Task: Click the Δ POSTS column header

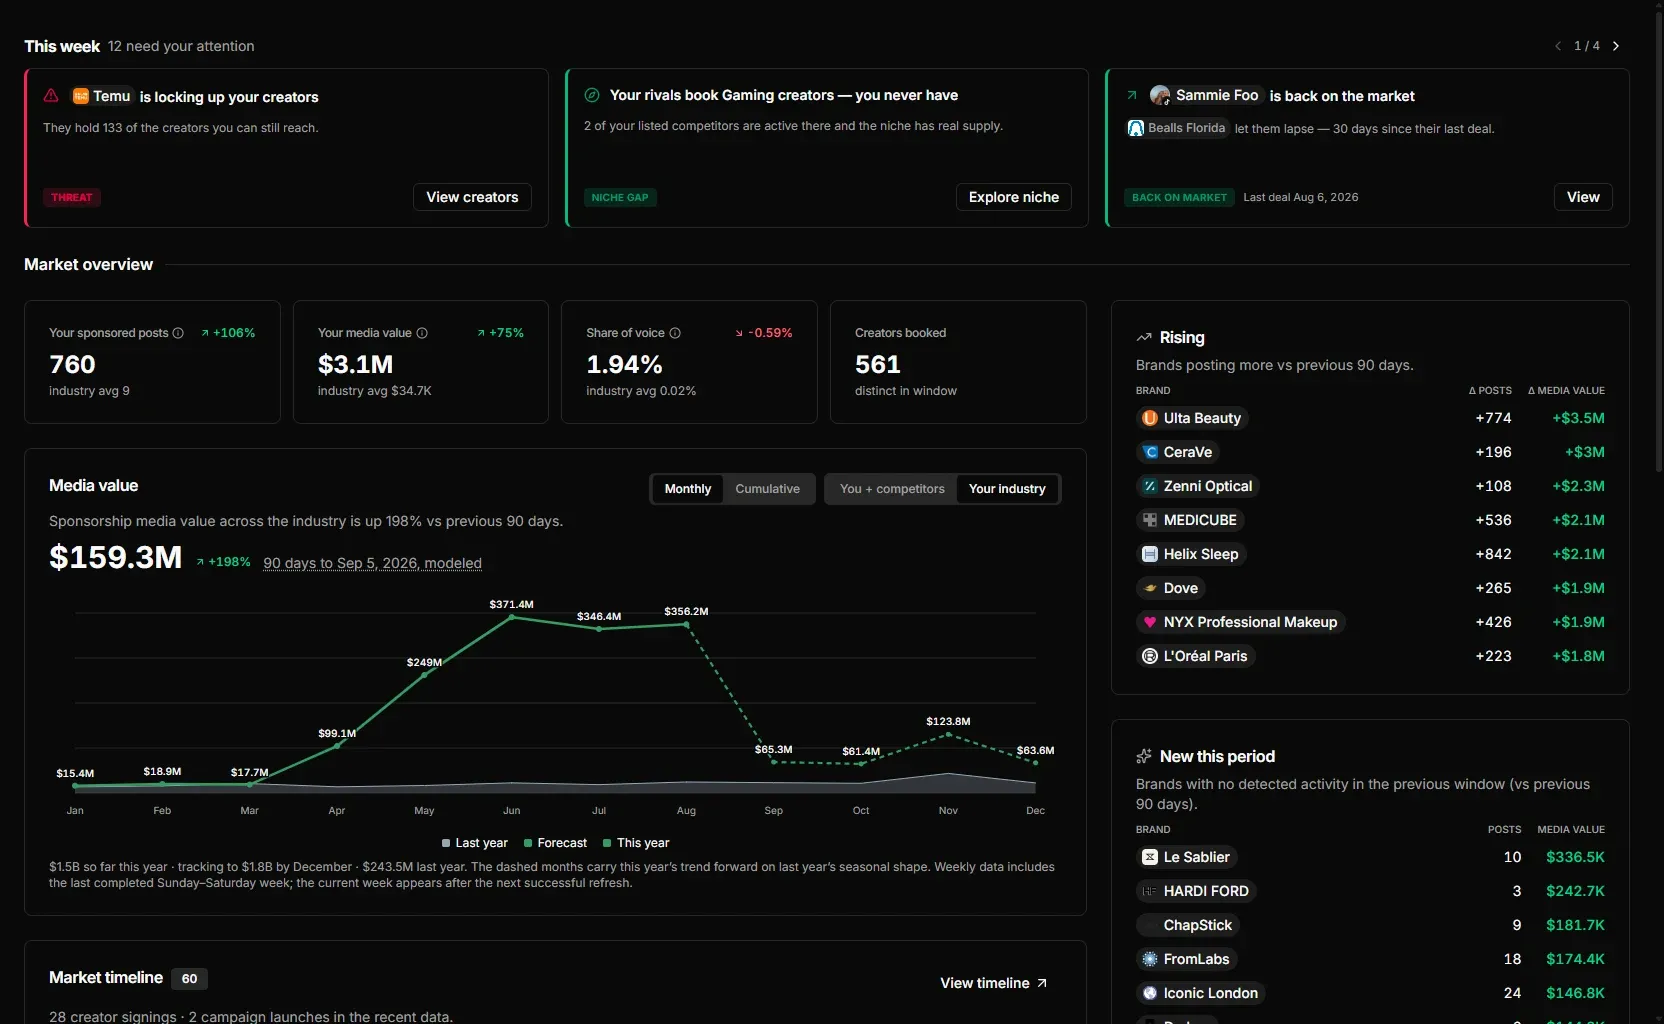Action: pos(1490,391)
